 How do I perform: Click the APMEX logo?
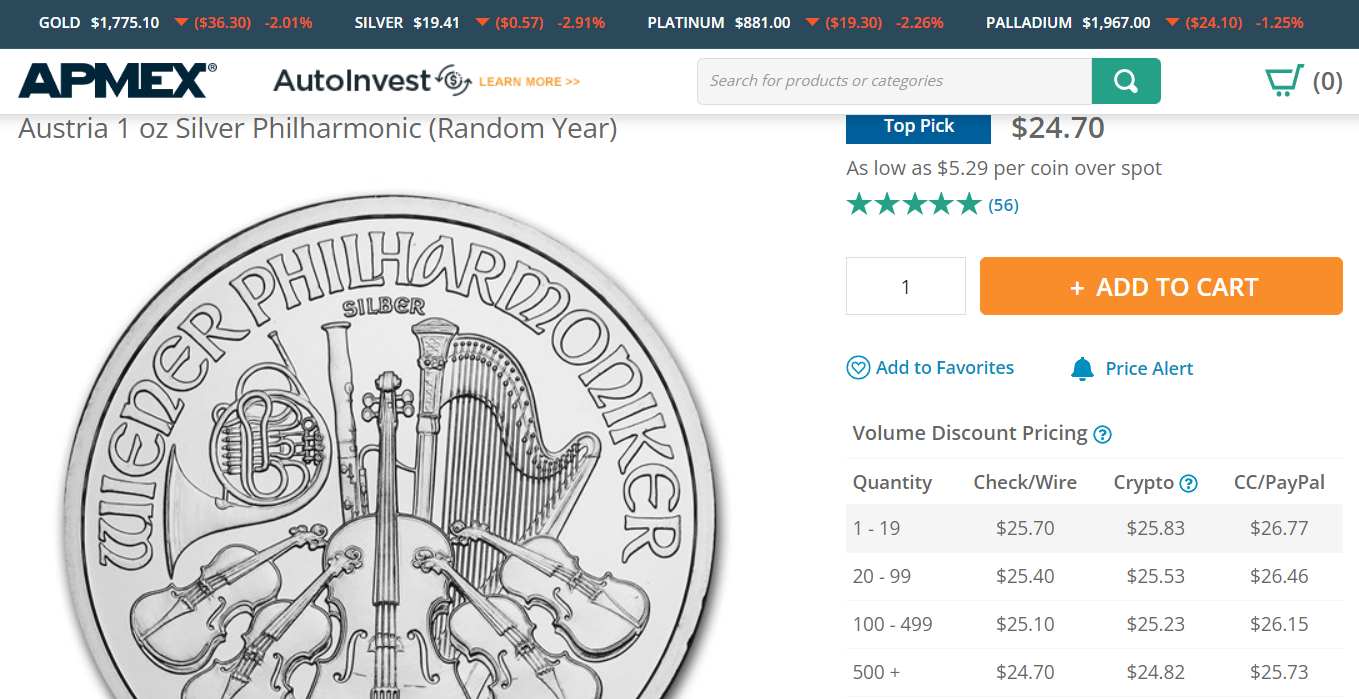116,81
